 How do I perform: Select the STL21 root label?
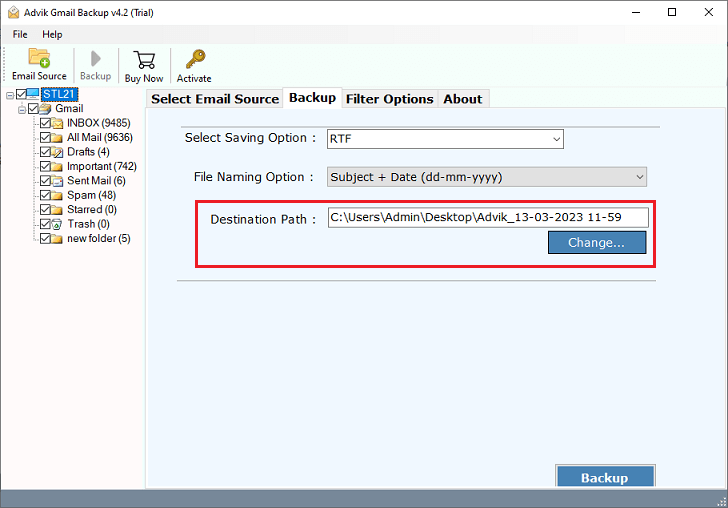click(x=59, y=94)
